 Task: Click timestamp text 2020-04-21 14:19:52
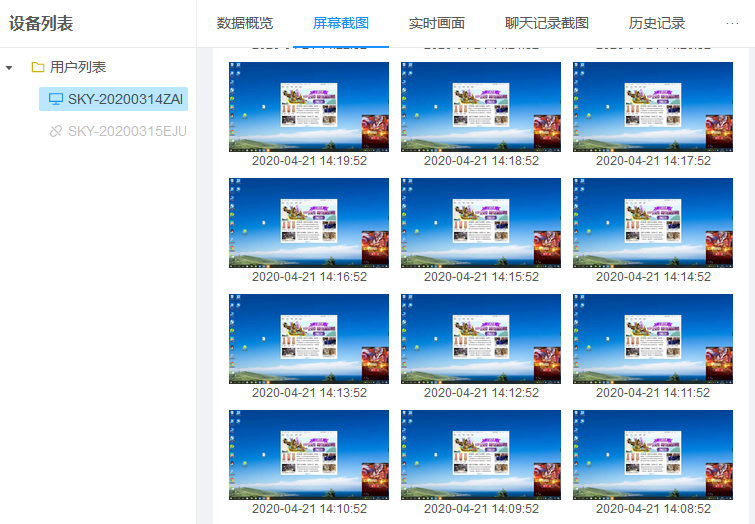pyautogui.click(x=309, y=161)
